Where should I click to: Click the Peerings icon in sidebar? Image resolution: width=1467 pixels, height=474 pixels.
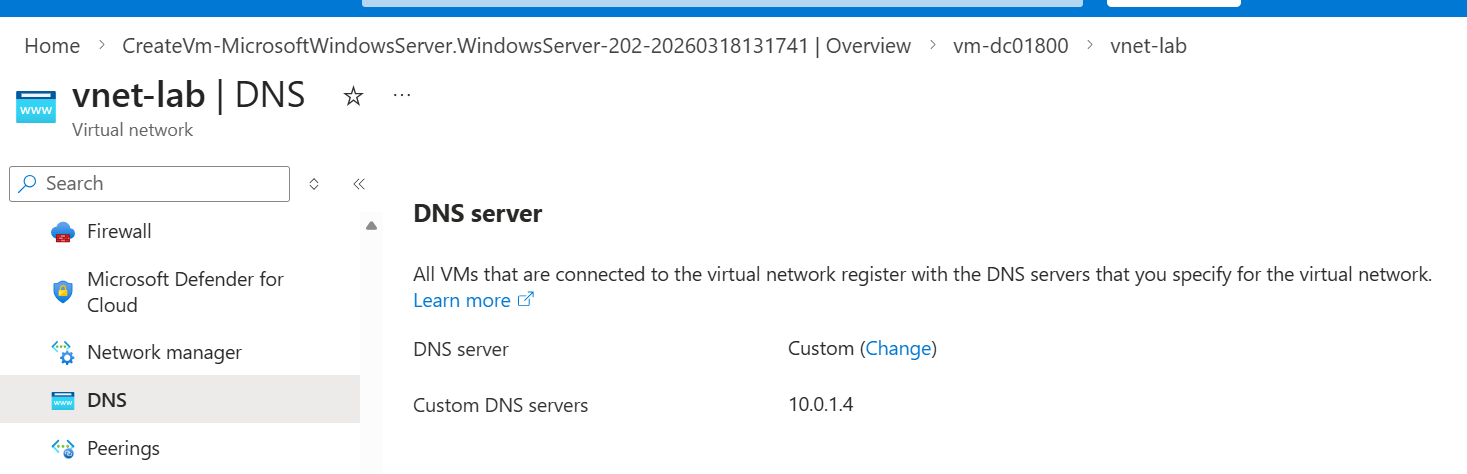pyautogui.click(x=63, y=449)
